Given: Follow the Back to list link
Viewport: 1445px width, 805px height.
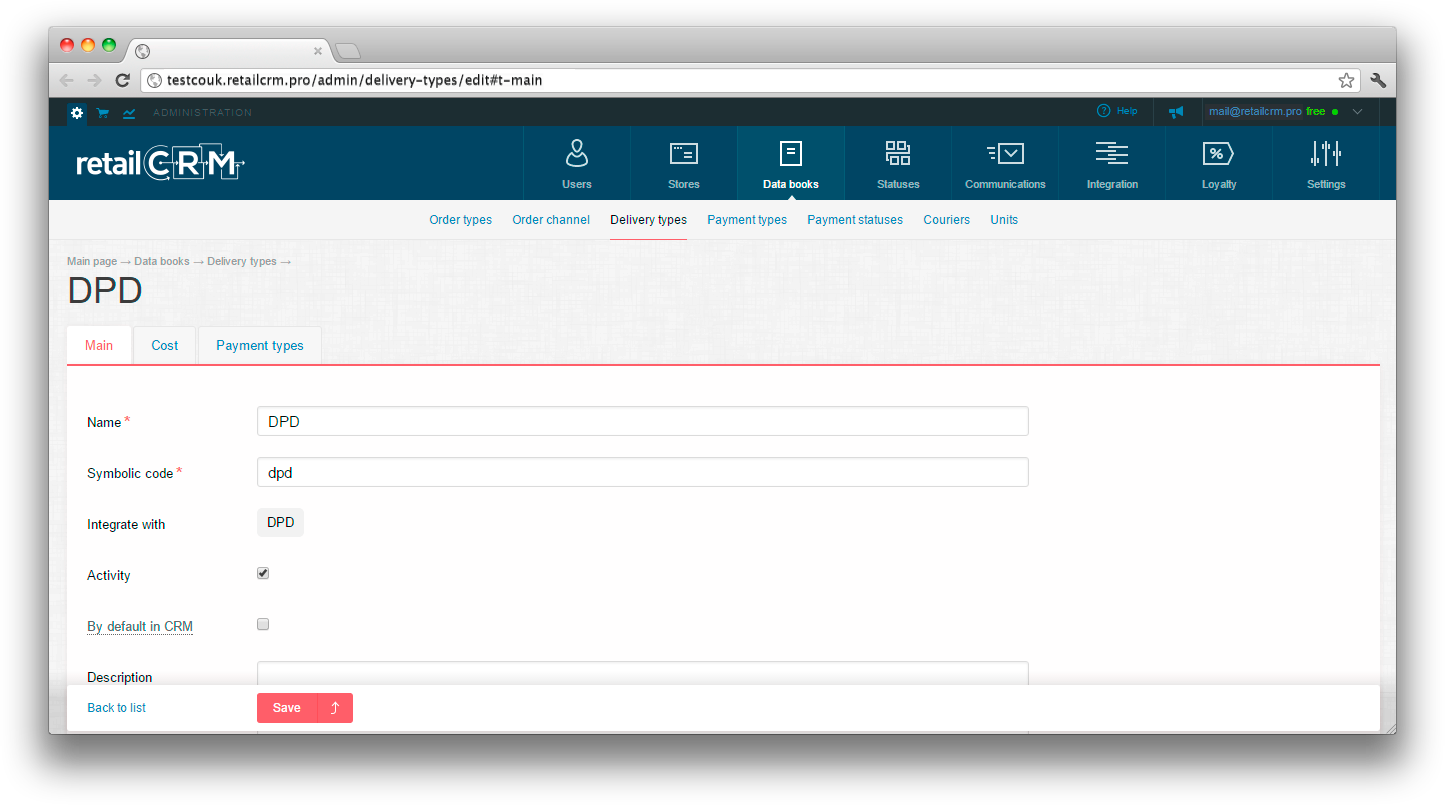Looking at the screenshot, I should click(116, 708).
